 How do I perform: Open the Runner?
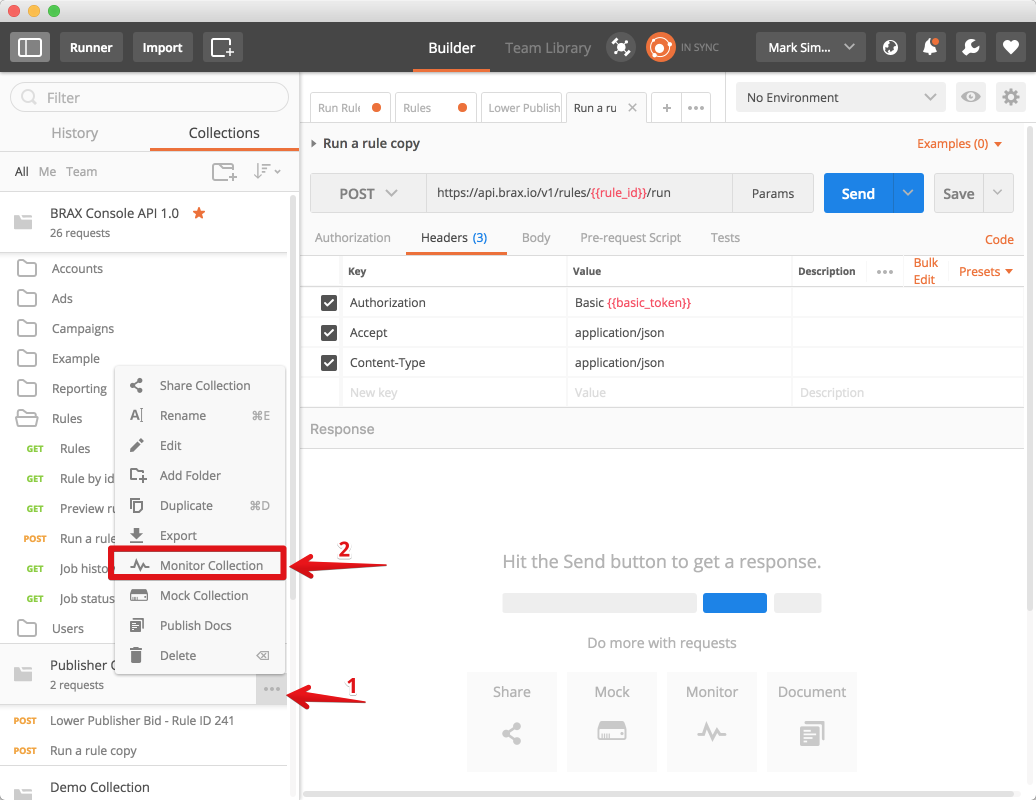pos(91,48)
